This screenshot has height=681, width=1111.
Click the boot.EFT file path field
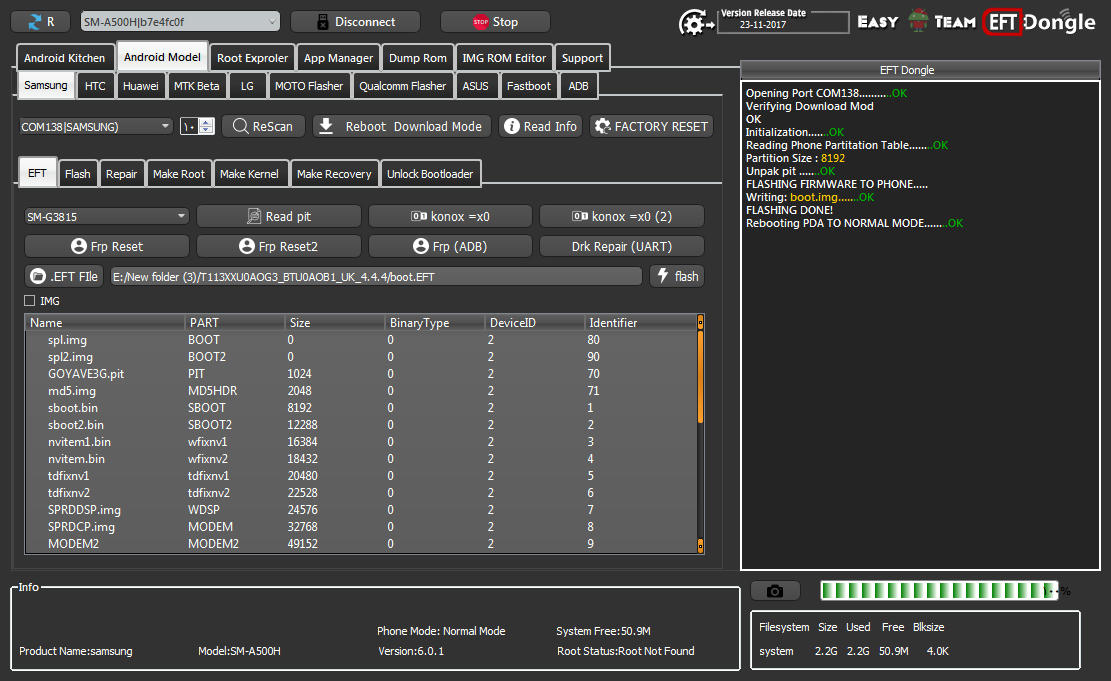(376, 276)
